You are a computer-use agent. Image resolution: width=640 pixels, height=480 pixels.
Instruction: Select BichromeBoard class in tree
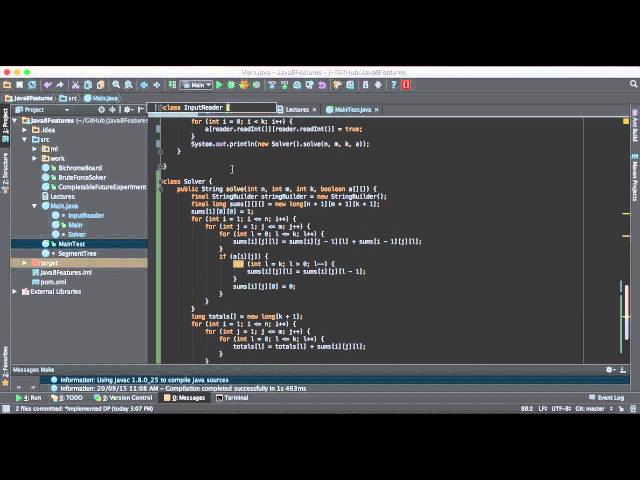tap(80, 168)
